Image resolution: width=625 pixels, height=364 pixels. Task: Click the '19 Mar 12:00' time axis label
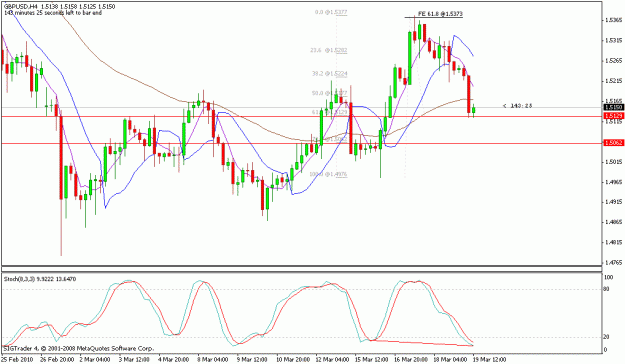(489, 360)
